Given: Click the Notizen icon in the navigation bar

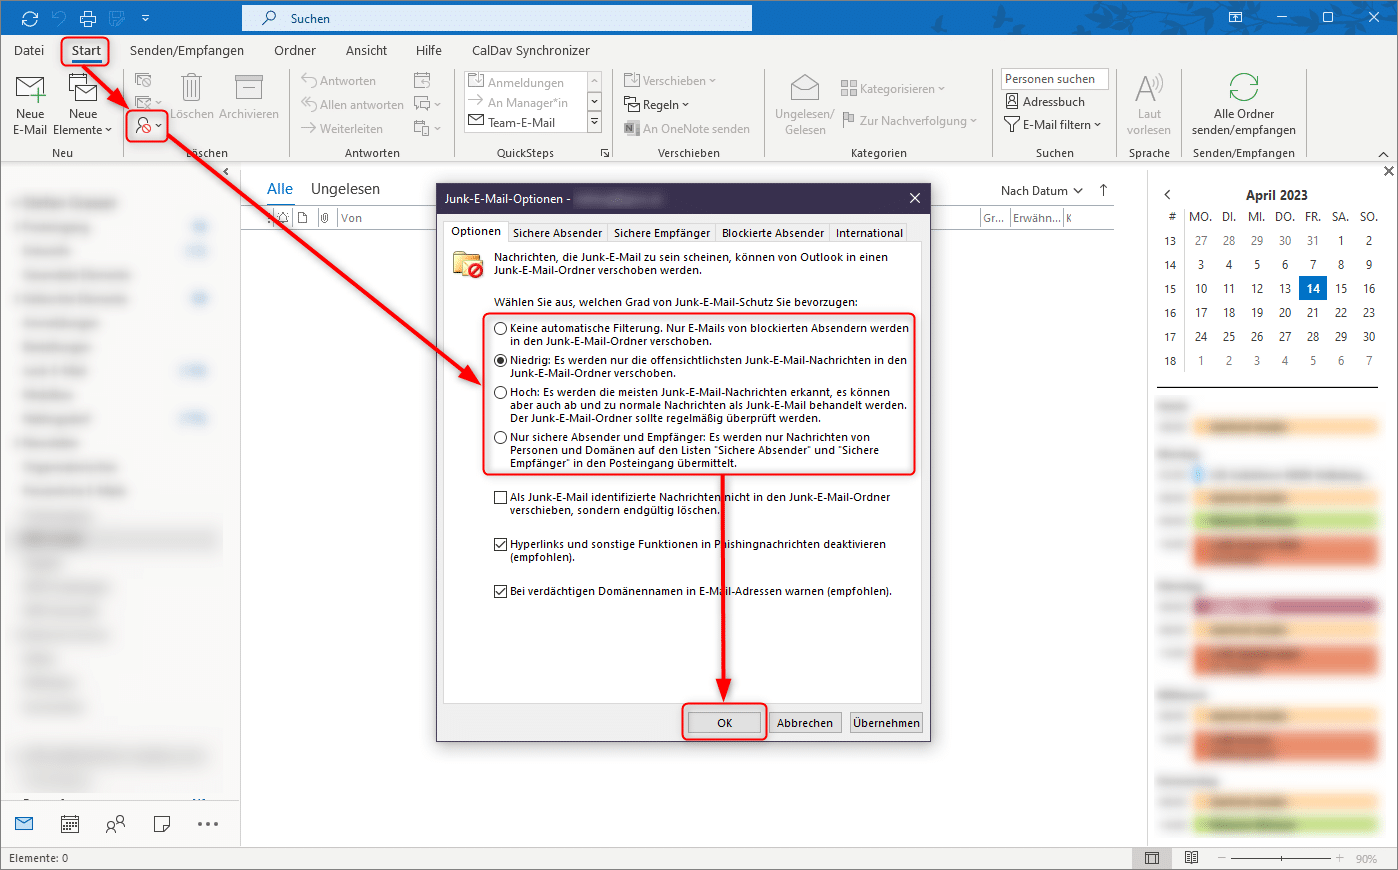Looking at the screenshot, I should point(161,823).
